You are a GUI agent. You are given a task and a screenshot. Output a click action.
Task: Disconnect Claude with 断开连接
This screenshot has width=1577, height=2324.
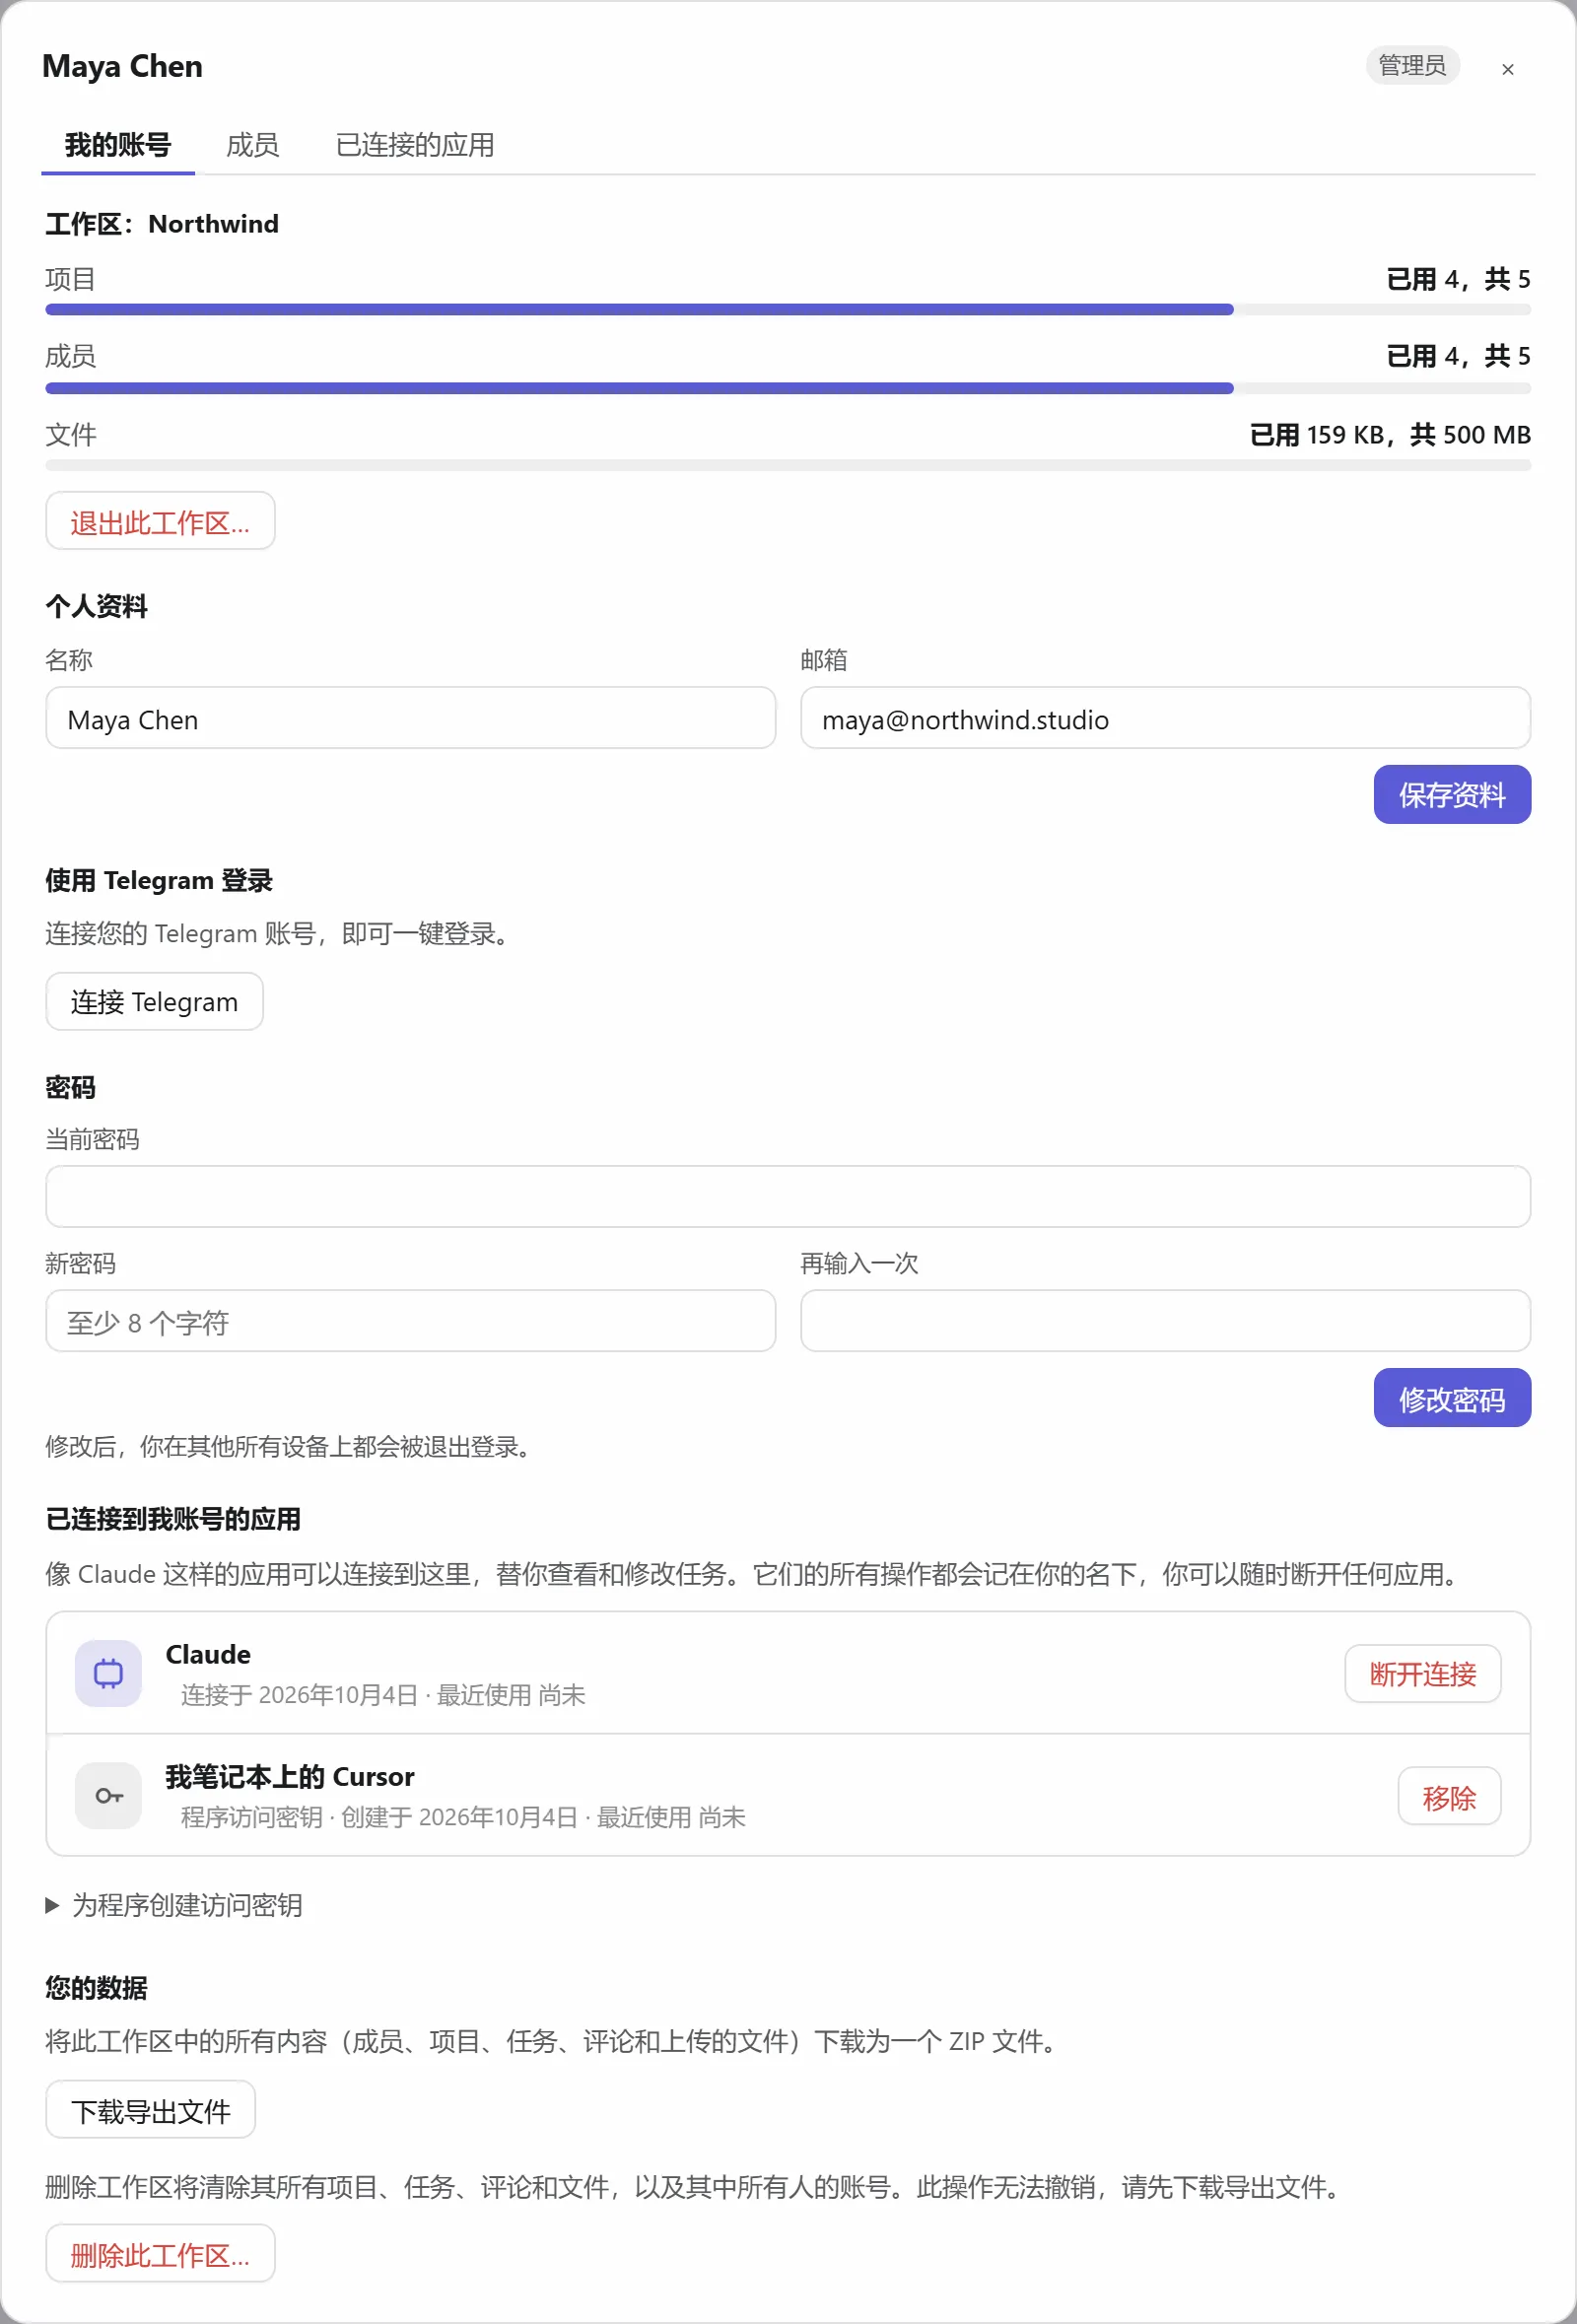(1423, 1674)
